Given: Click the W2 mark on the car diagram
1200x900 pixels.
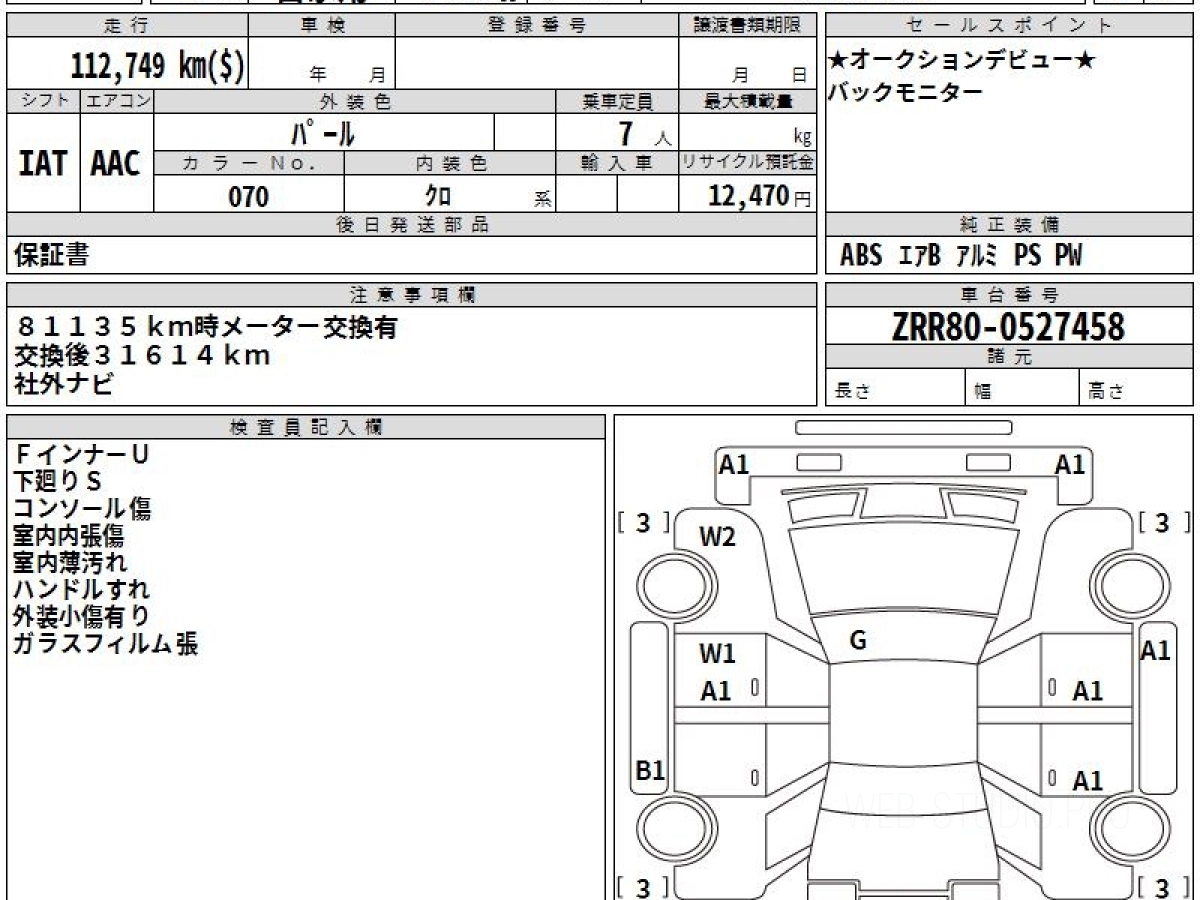Looking at the screenshot, I should click(x=717, y=537).
